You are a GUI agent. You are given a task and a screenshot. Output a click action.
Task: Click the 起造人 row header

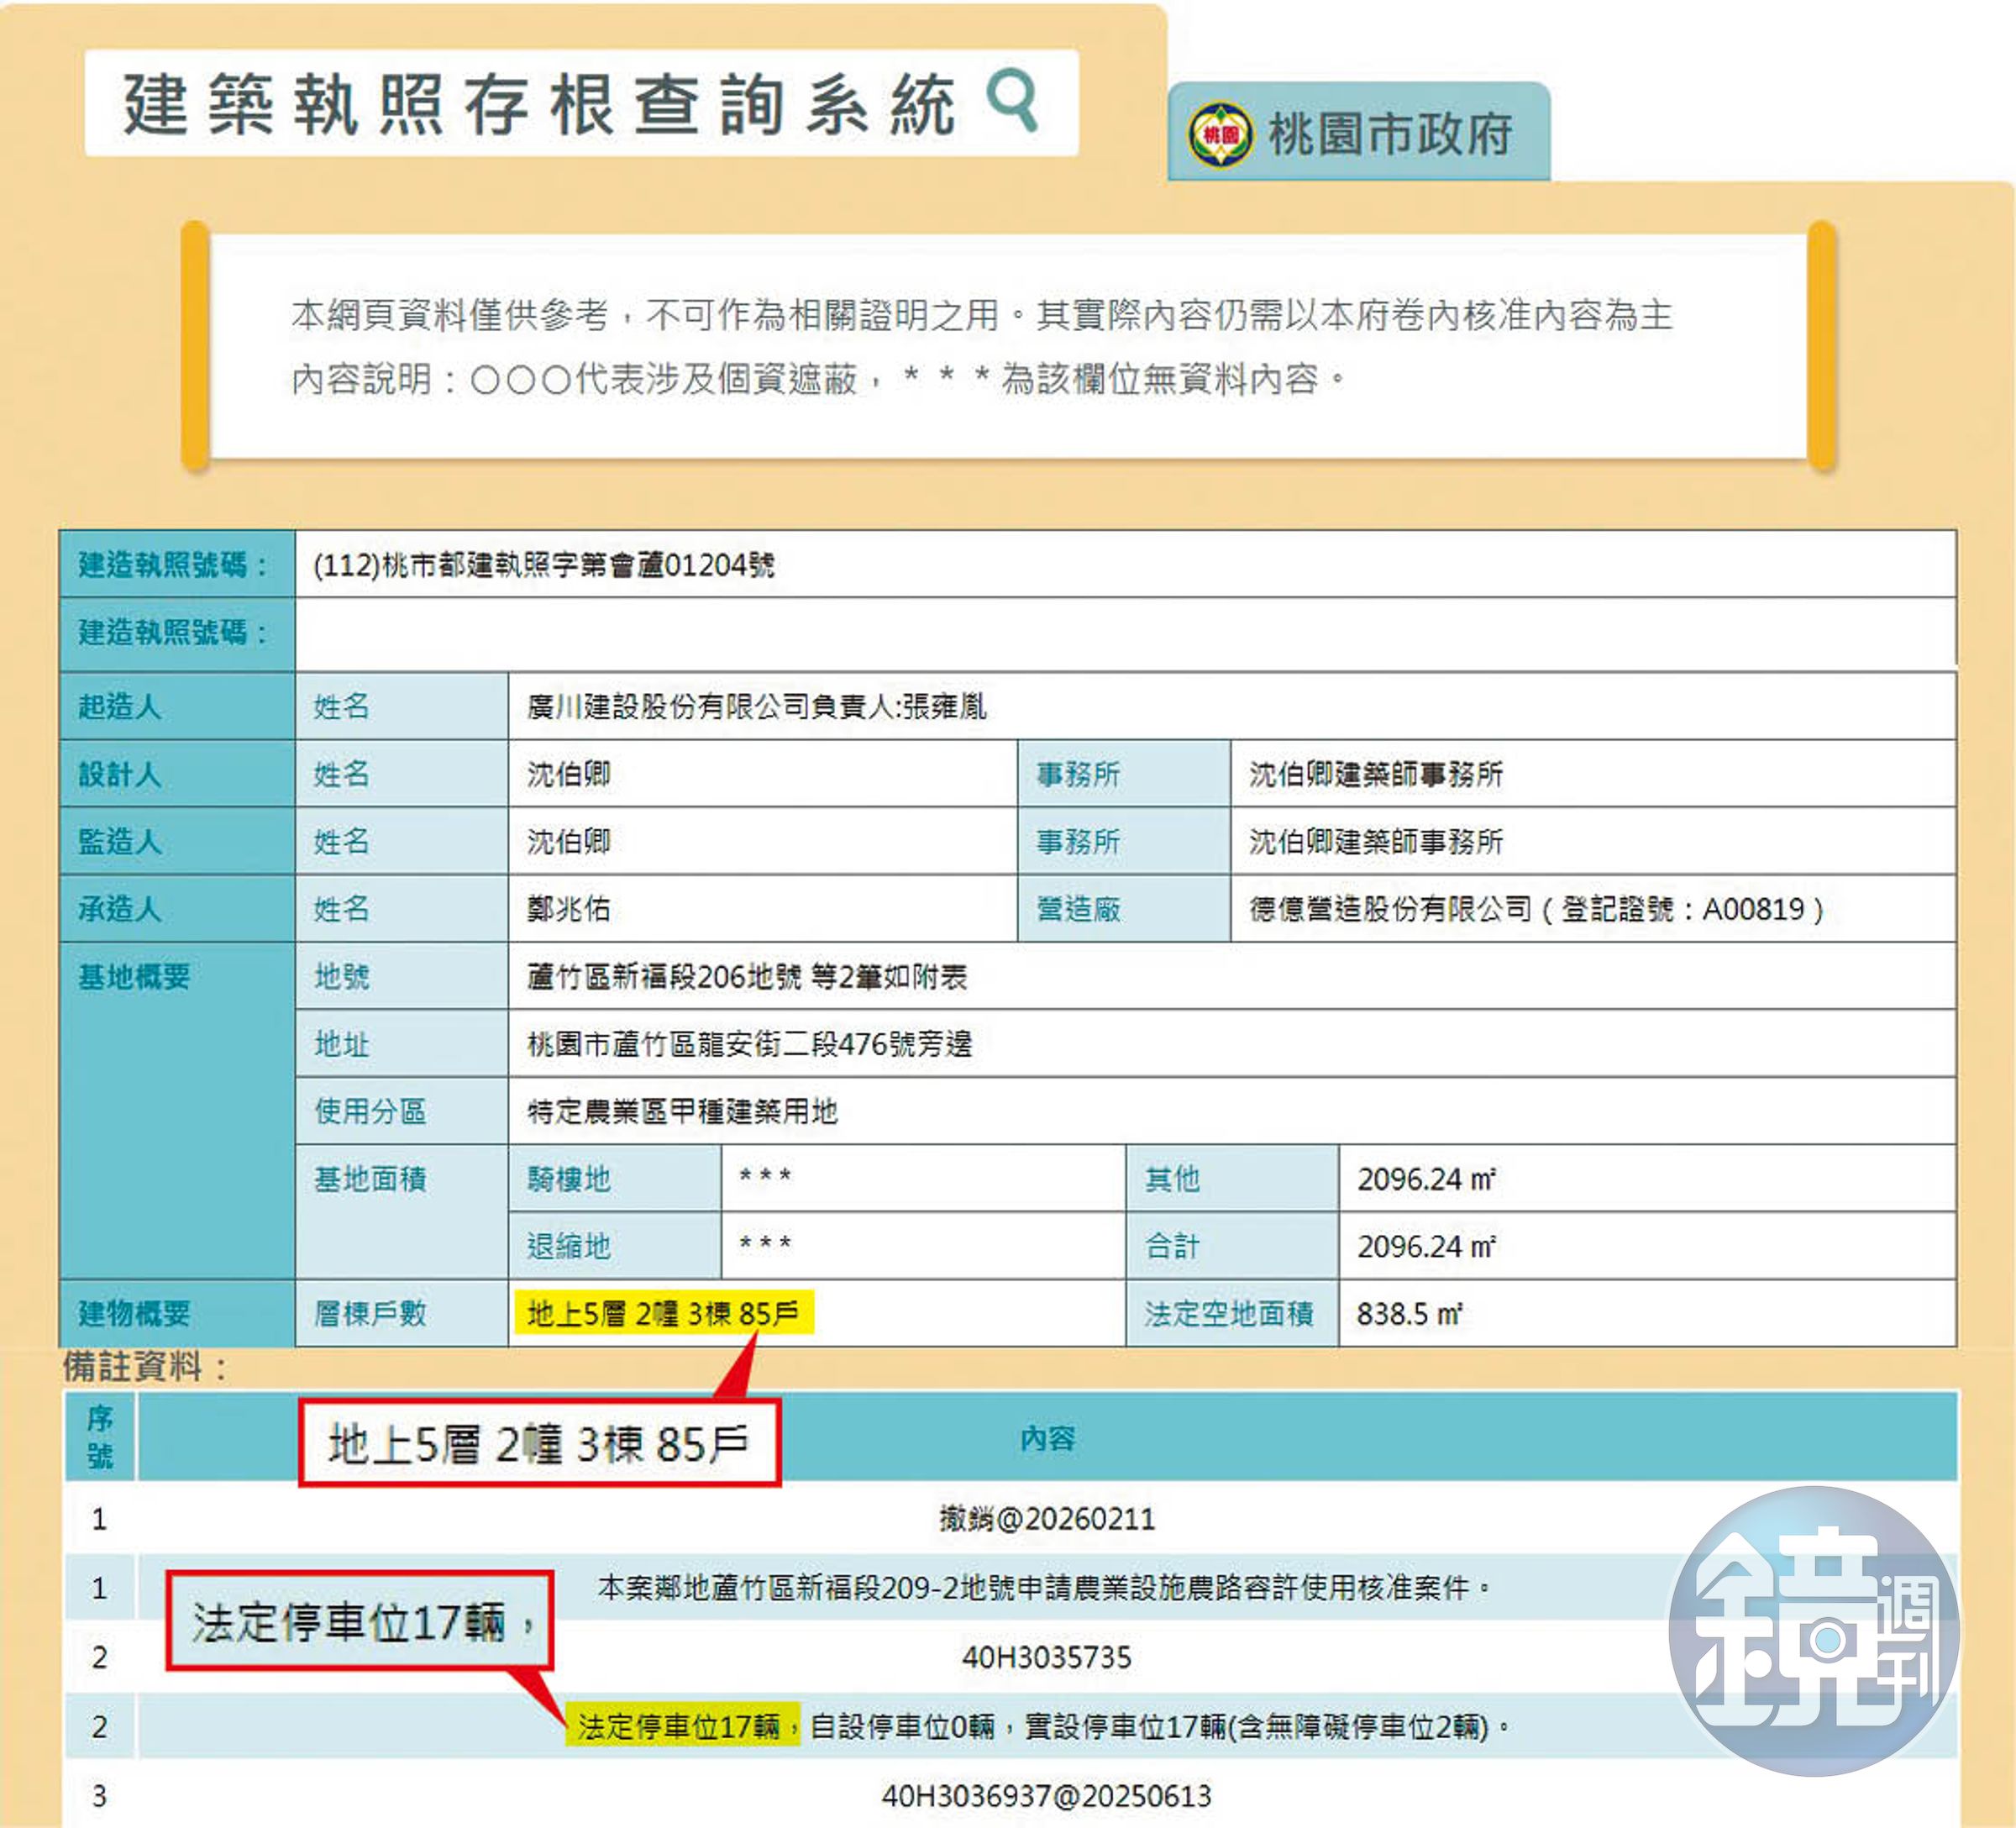click(x=177, y=706)
